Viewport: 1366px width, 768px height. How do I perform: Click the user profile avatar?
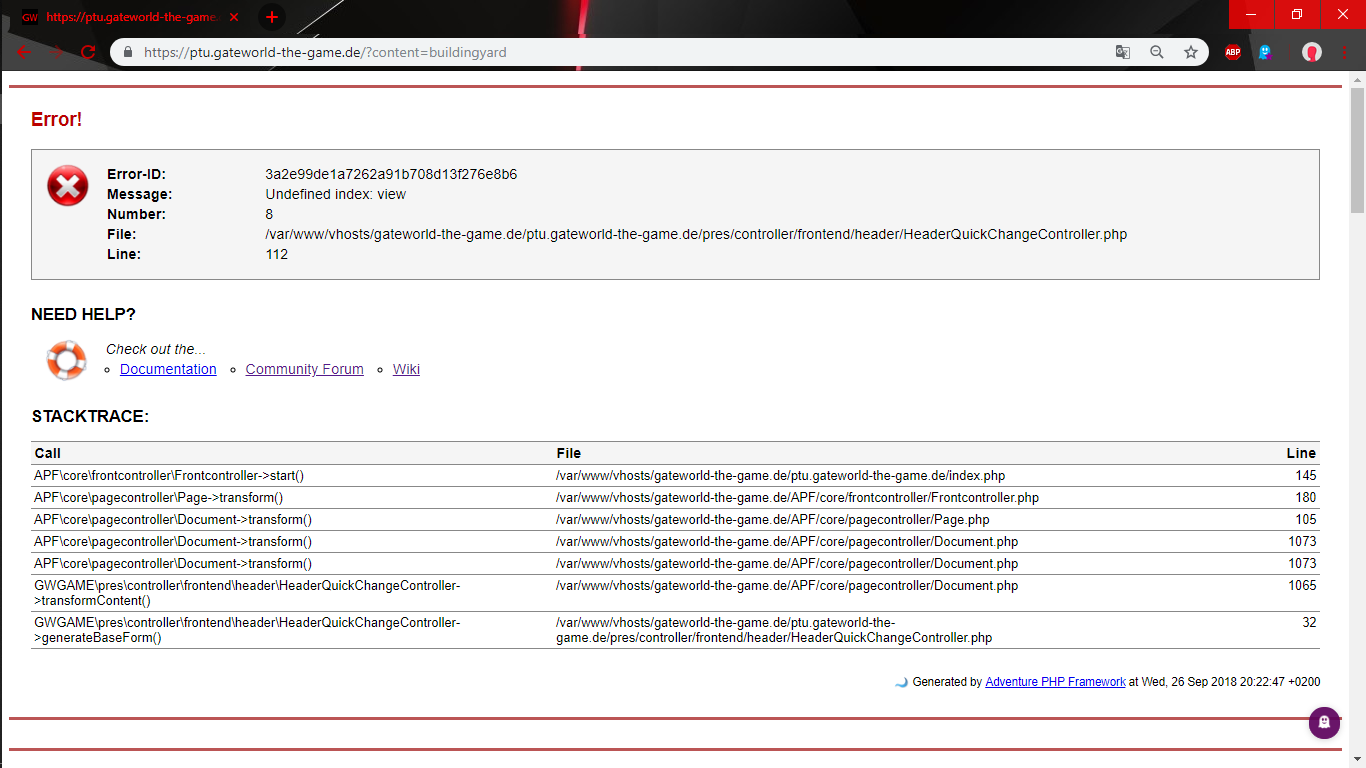1312,52
